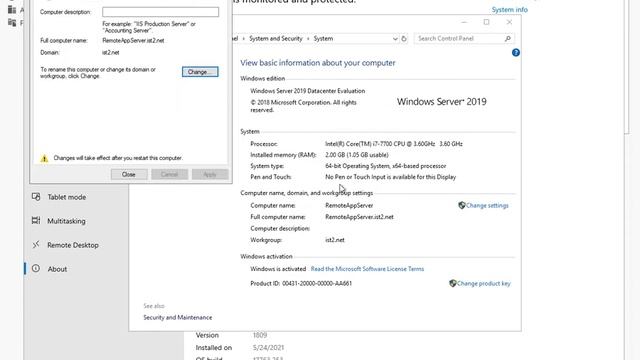
Task: Open Remote Desktop settings icon
Action: coord(36,245)
